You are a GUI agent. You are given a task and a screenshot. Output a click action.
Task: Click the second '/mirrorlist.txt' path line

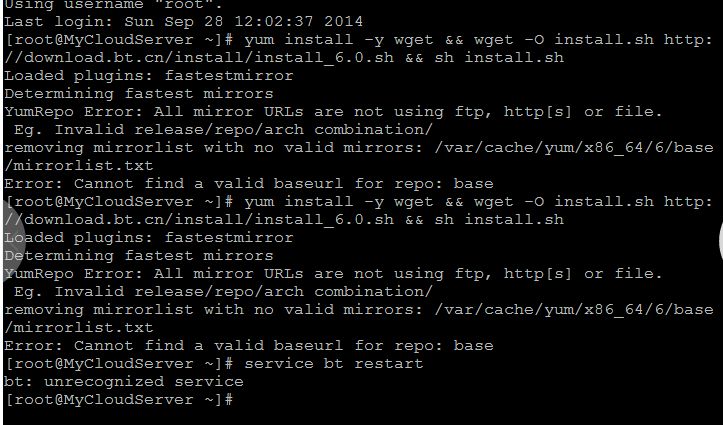78,328
